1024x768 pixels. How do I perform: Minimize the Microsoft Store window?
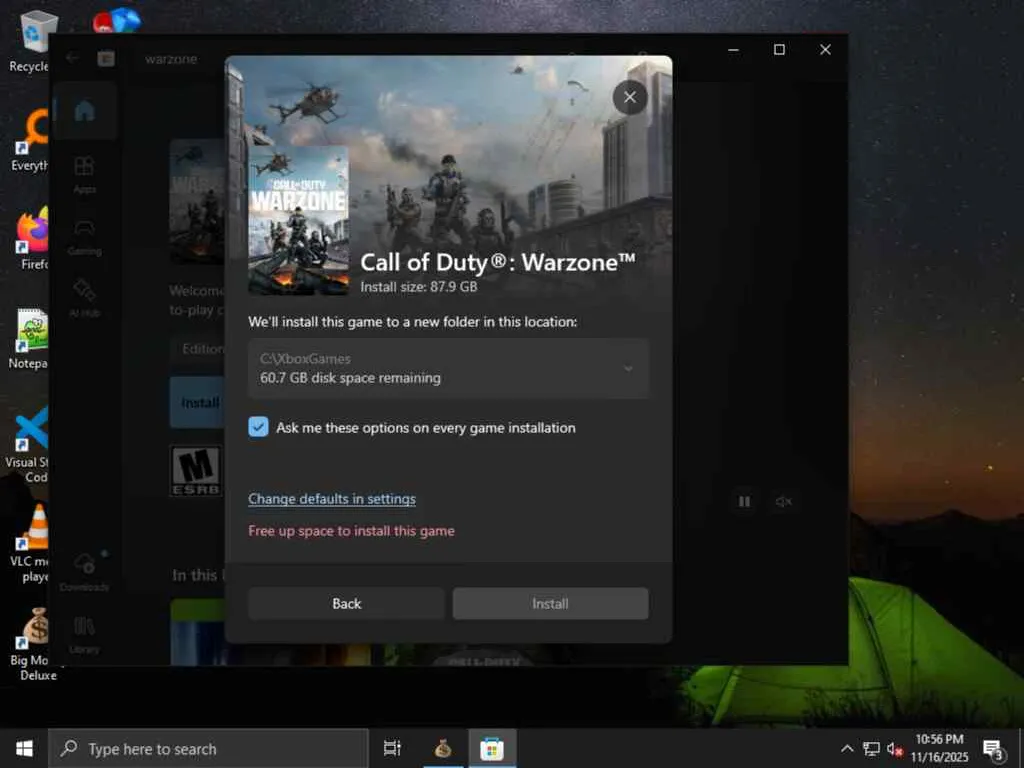pyautogui.click(x=733, y=50)
